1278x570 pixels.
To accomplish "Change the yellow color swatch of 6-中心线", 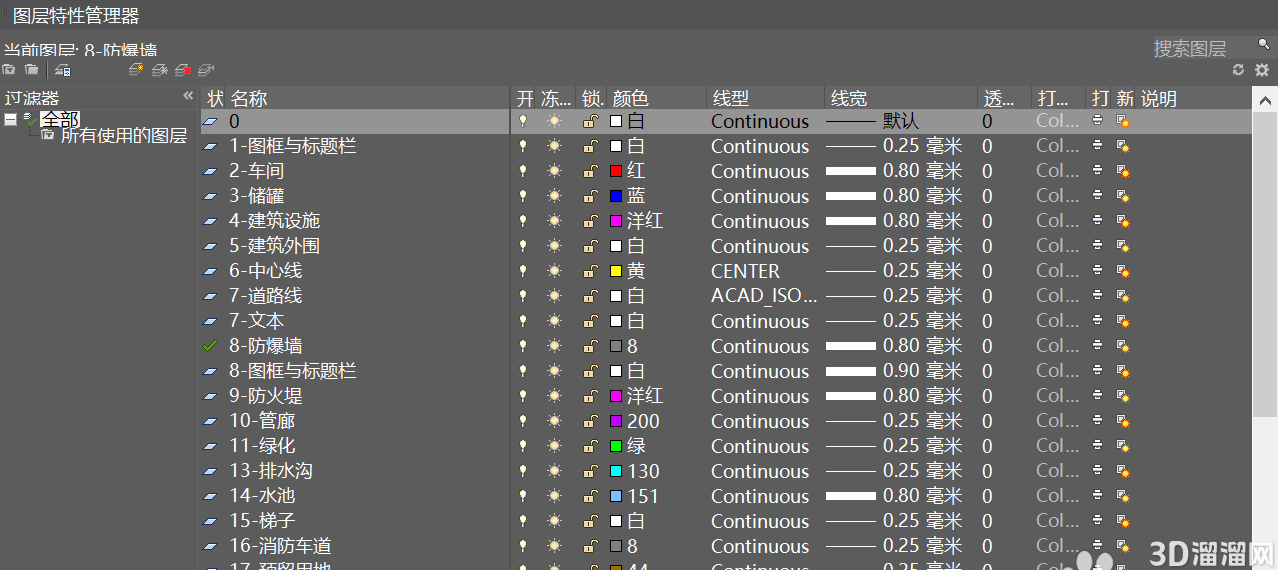I will 616,271.
